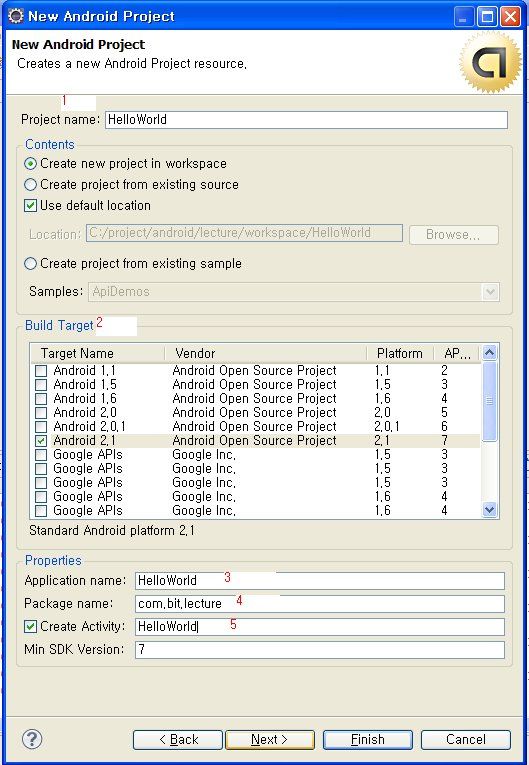Click the title bar gear icon
529x765 pixels.
point(16,16)
